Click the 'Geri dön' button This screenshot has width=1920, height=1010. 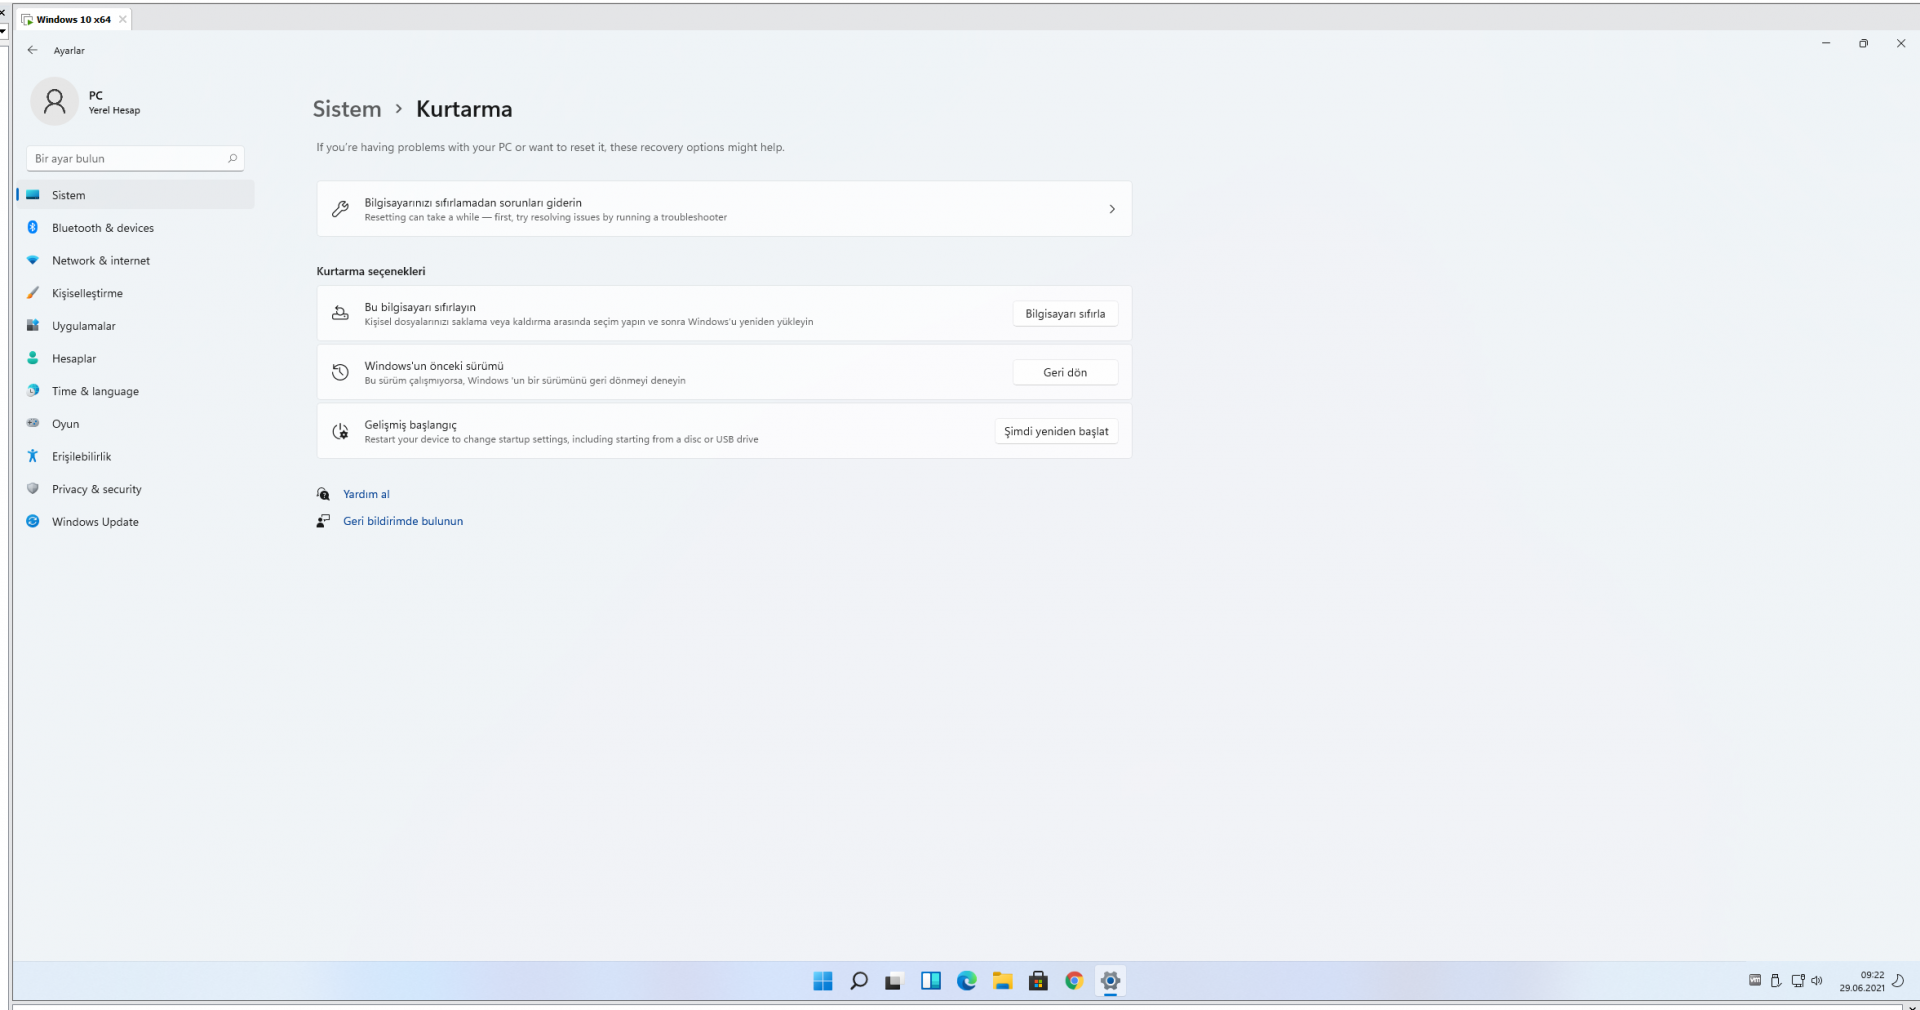point(1065,372)
